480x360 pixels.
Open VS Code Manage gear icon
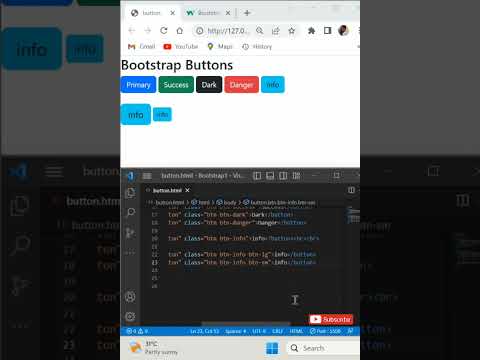coord(130,316)
